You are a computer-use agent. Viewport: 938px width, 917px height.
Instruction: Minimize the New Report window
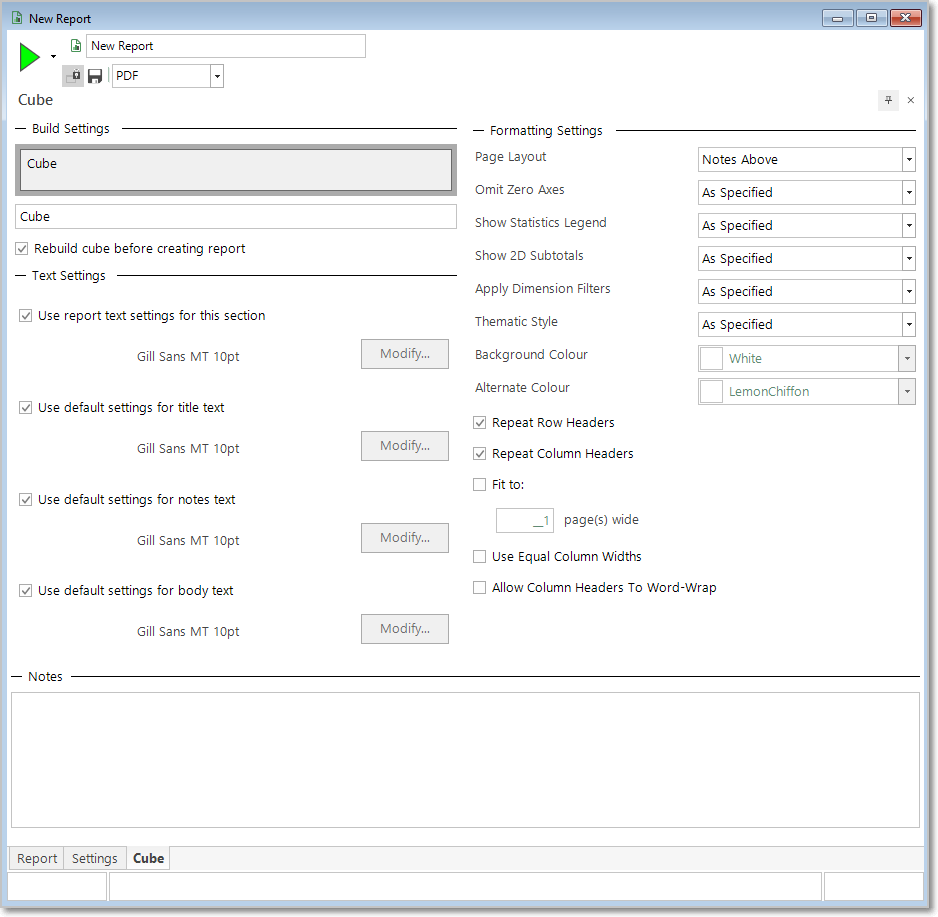pos(838,19)
